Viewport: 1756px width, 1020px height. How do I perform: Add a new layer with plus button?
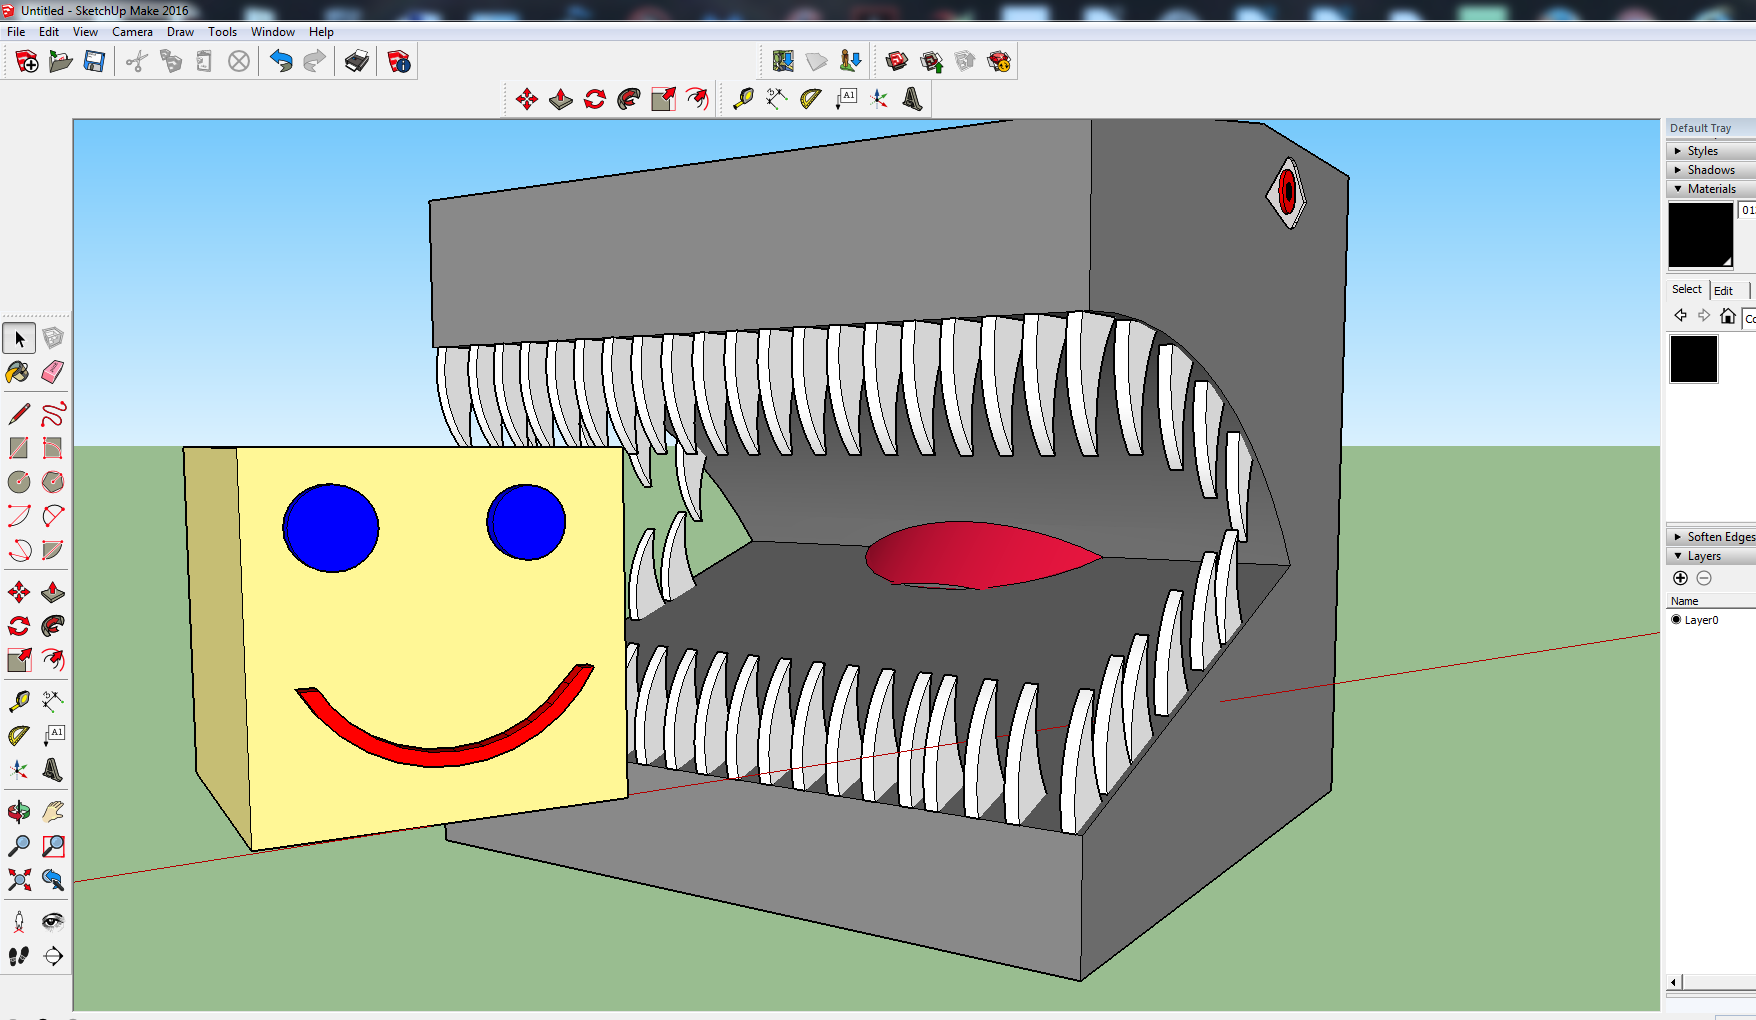[1680, 578]
